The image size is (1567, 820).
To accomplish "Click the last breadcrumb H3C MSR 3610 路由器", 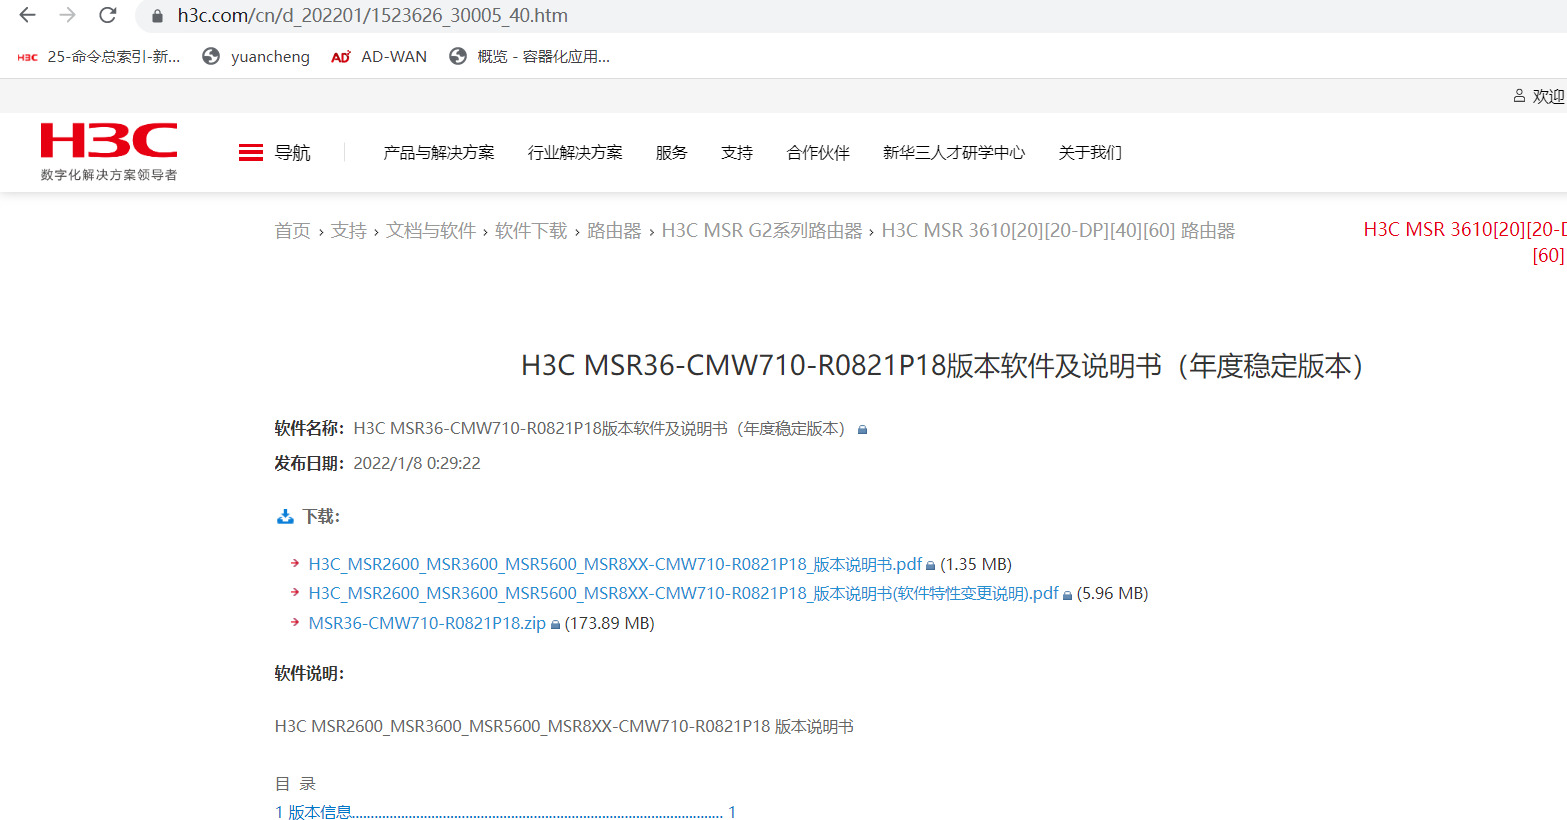I will (x=1058, y=231).
